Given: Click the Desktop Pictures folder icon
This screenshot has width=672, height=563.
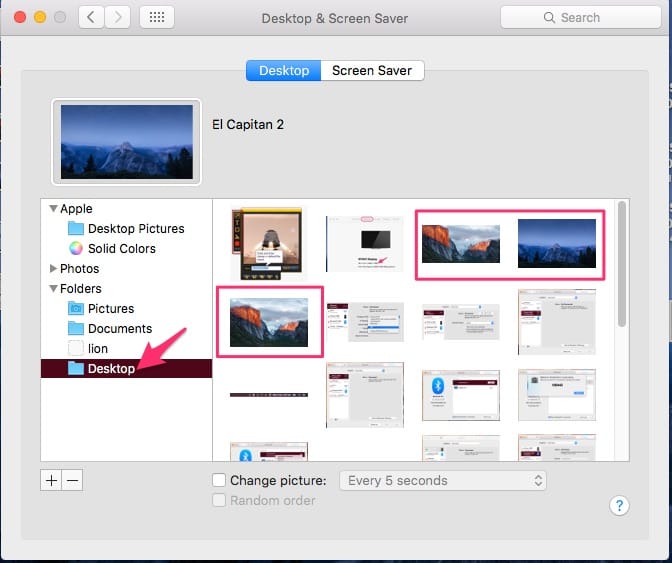Looking at the screenshot, I should pyautogui.click(x=76, y=228).
